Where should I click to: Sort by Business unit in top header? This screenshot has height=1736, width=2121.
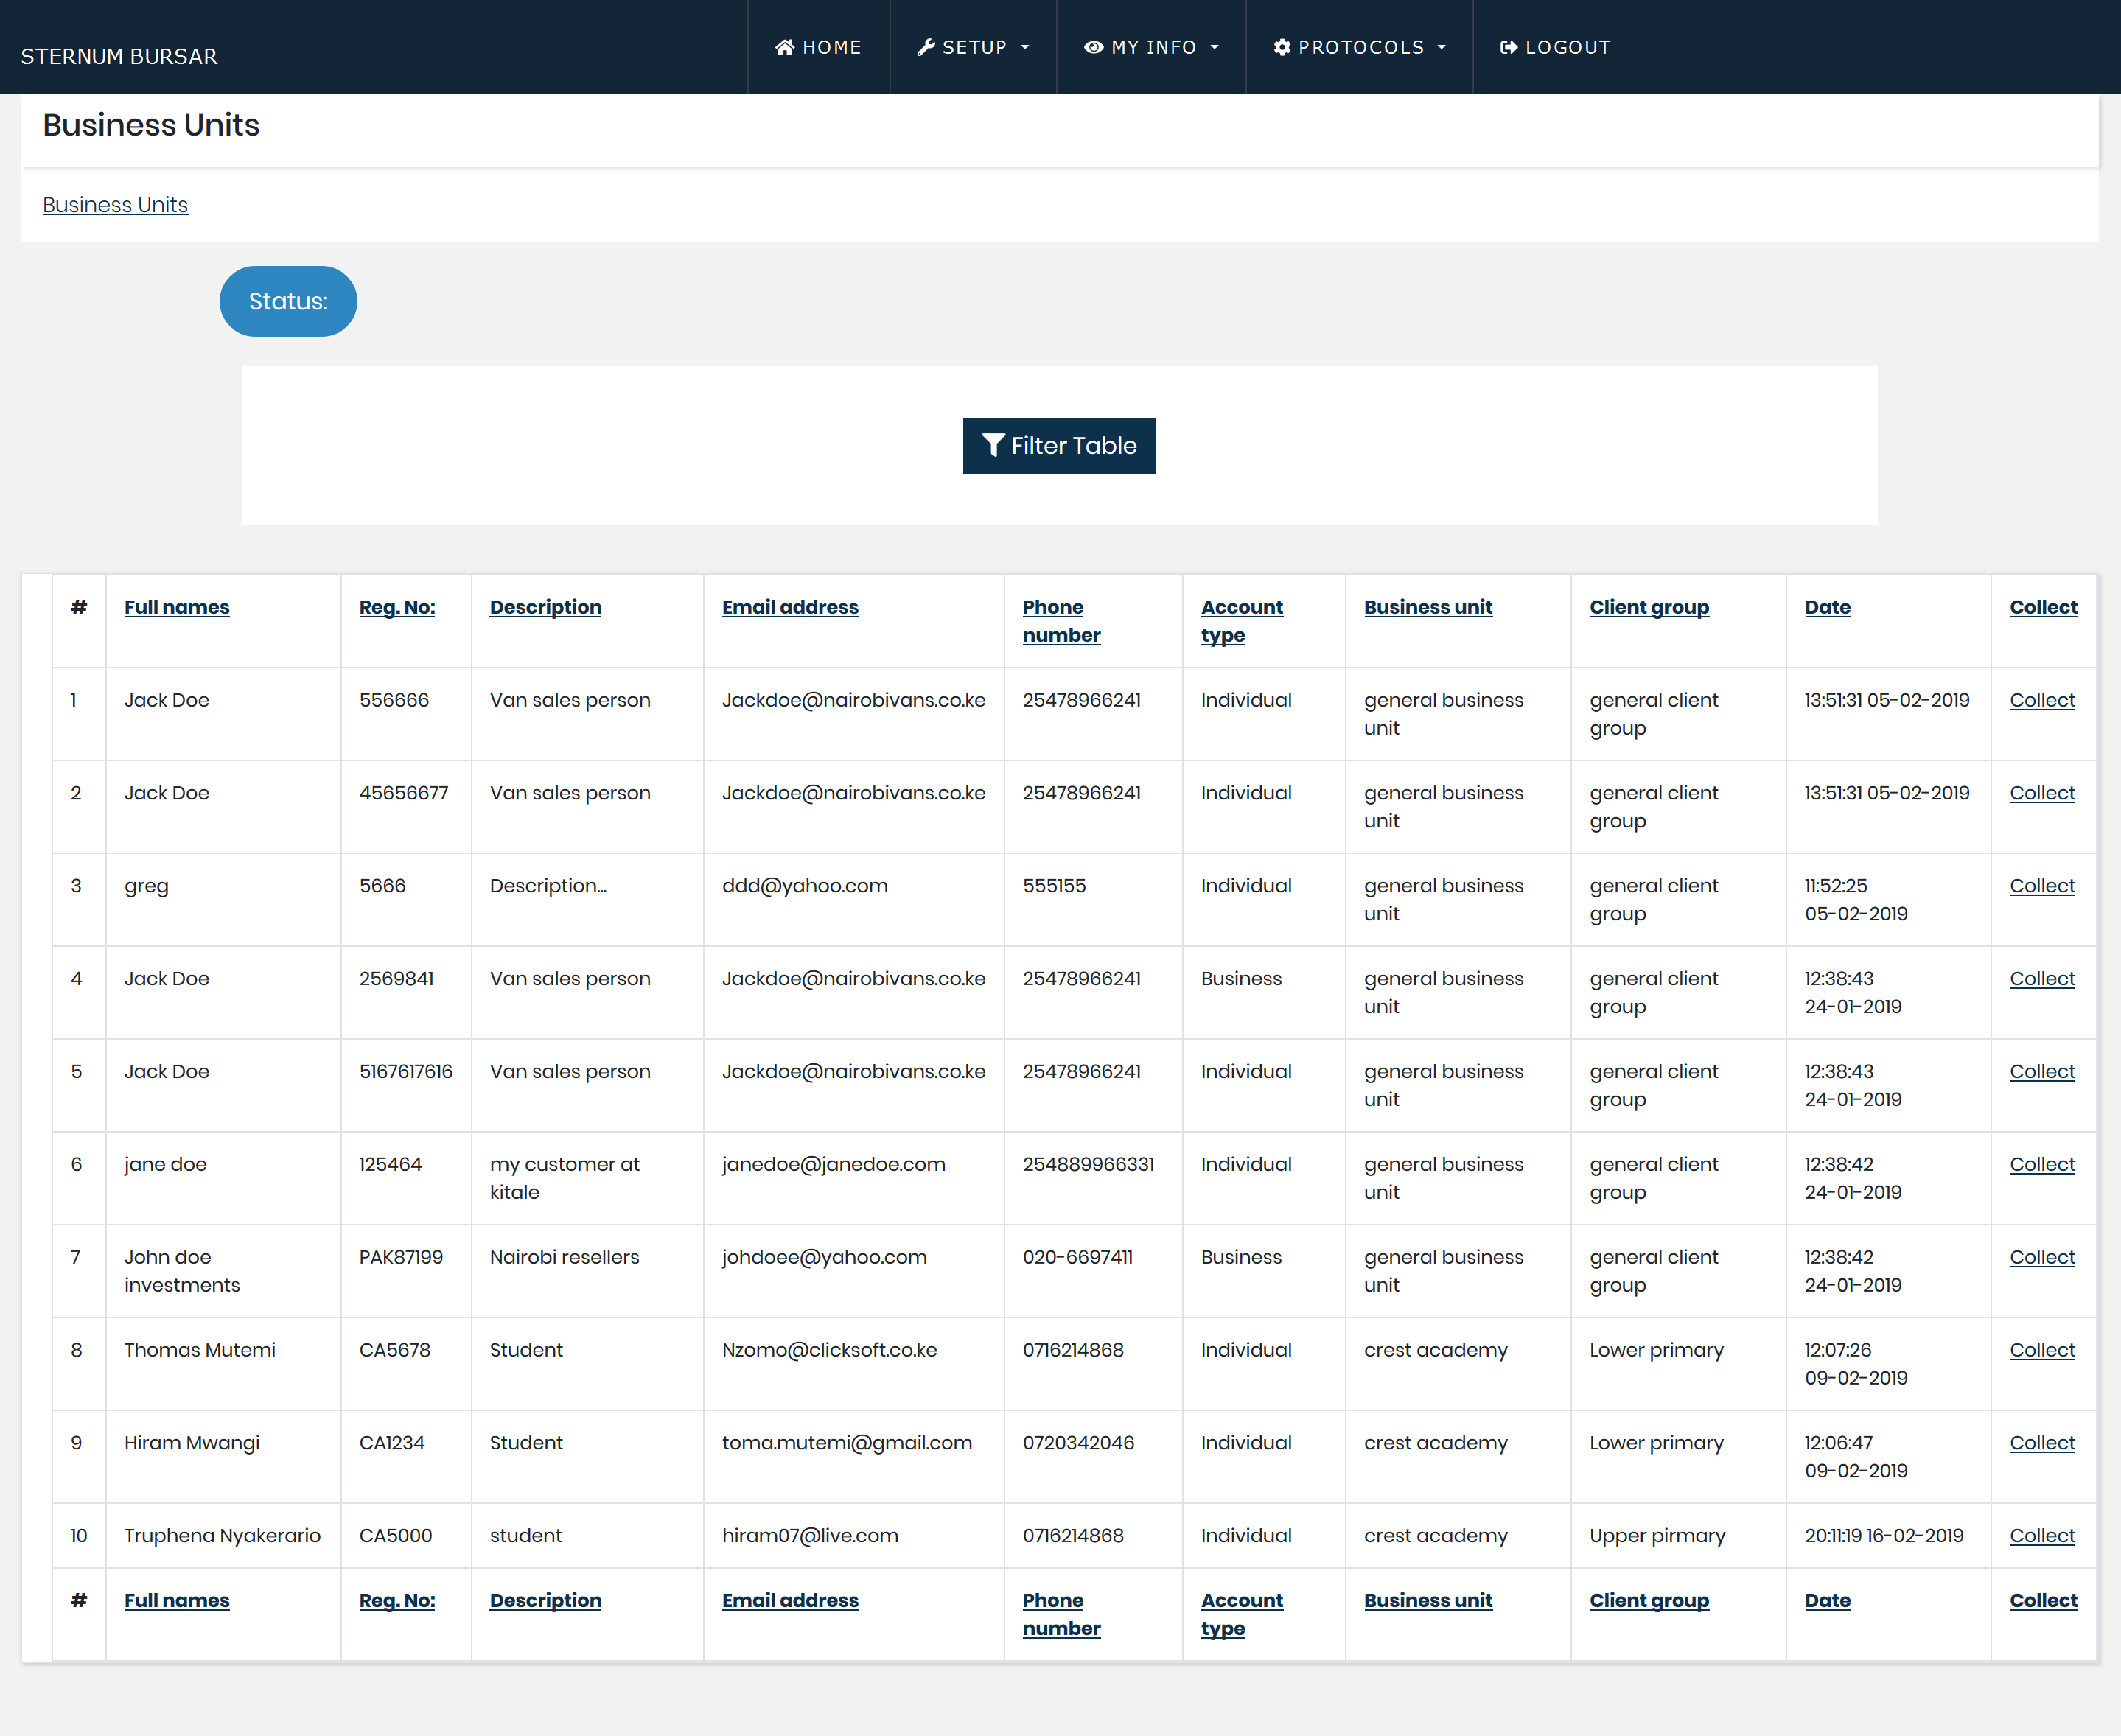pos(1428,607)
